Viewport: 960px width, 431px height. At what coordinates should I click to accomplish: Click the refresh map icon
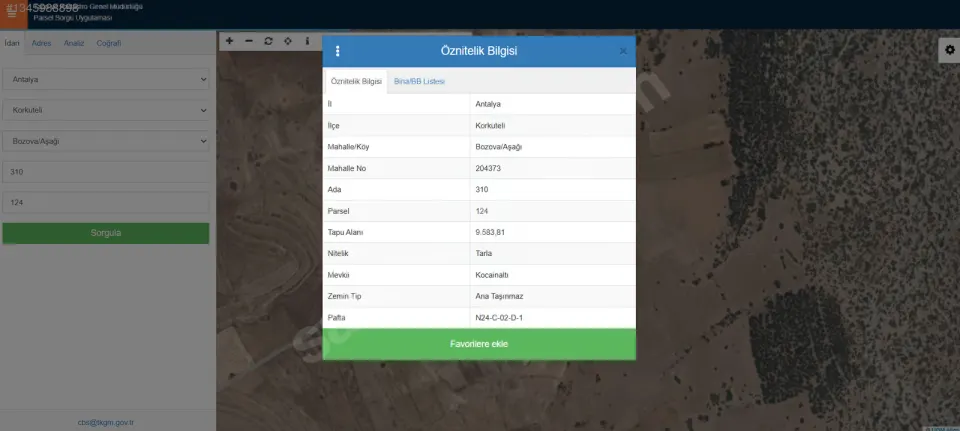click(x=268, y=41)
